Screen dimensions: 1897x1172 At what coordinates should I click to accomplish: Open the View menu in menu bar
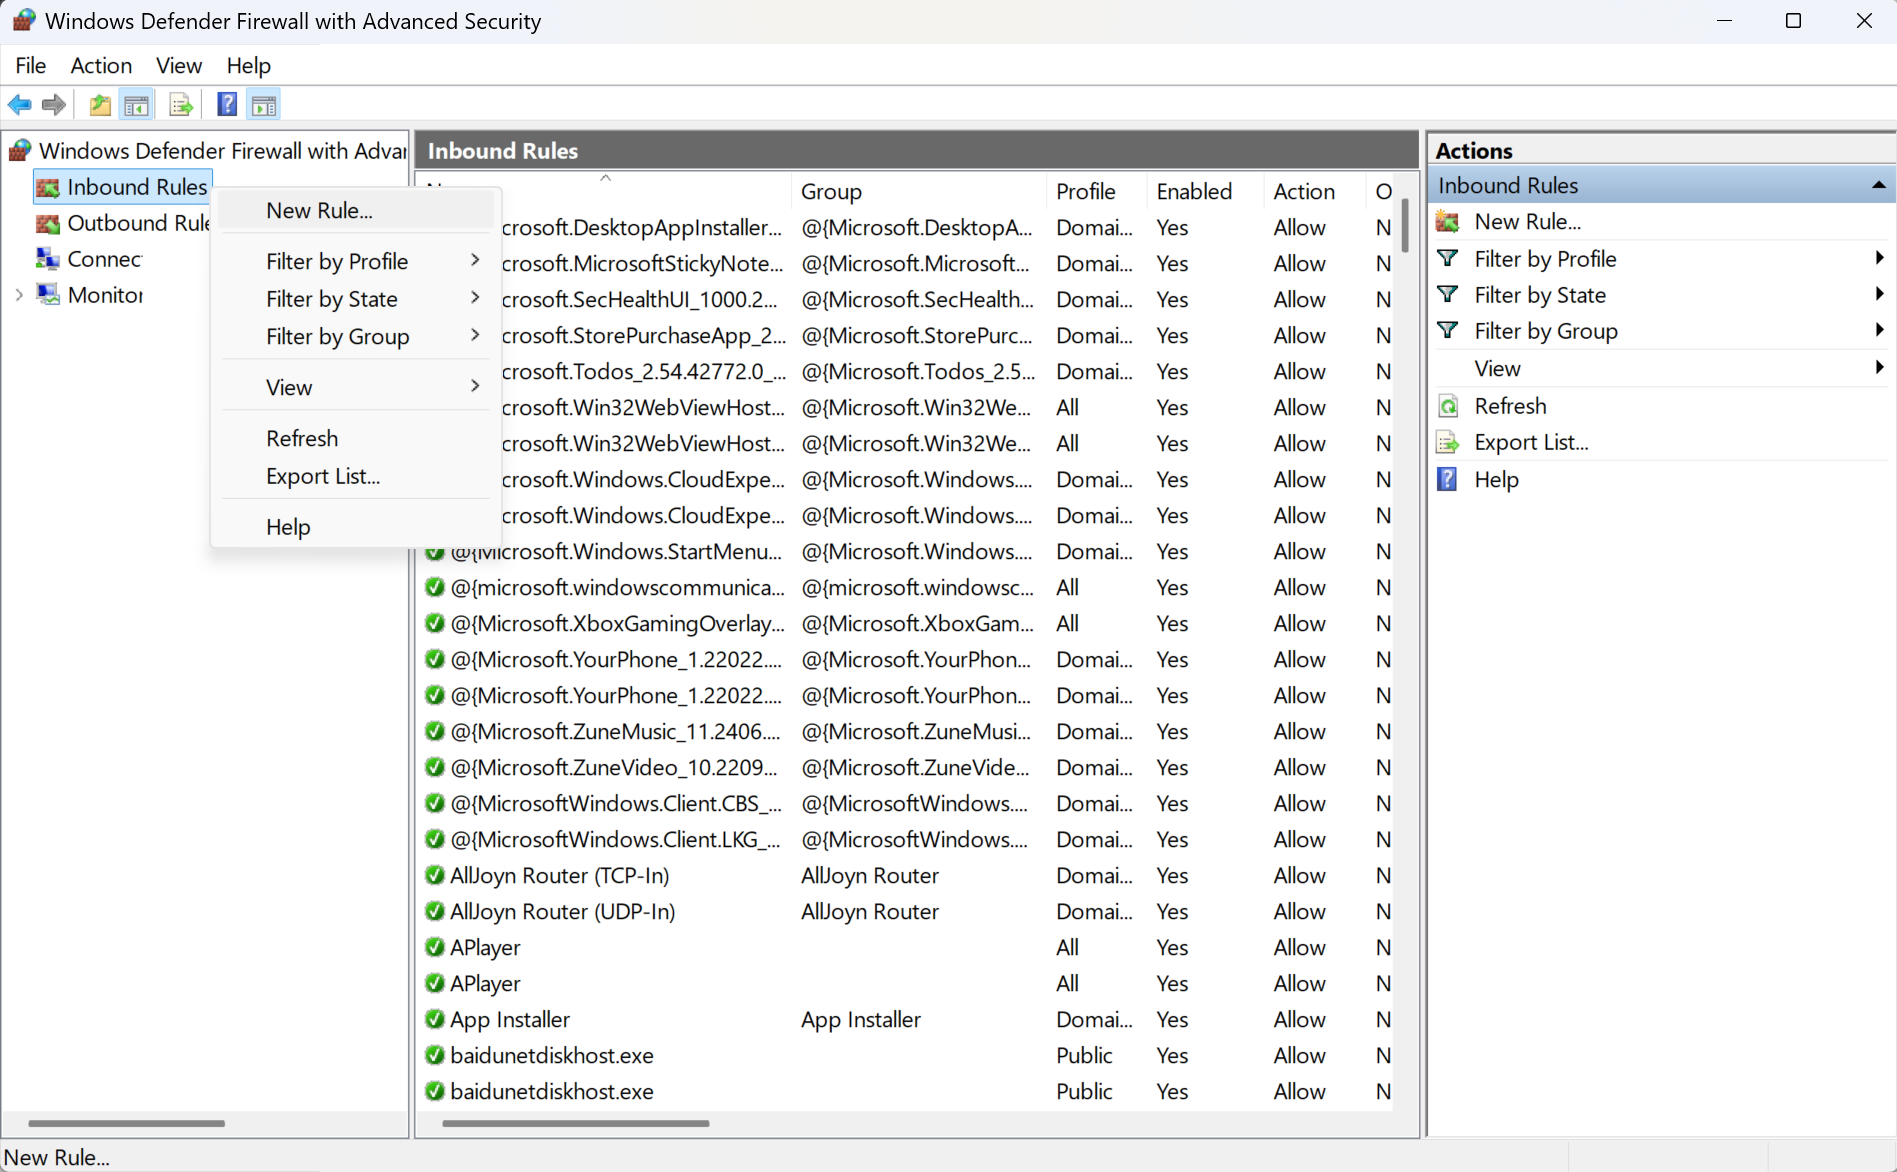click(x=179, y=65)
